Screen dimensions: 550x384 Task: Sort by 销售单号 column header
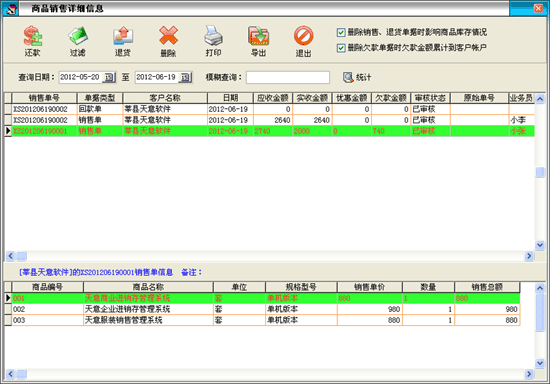tap(44, 98)
